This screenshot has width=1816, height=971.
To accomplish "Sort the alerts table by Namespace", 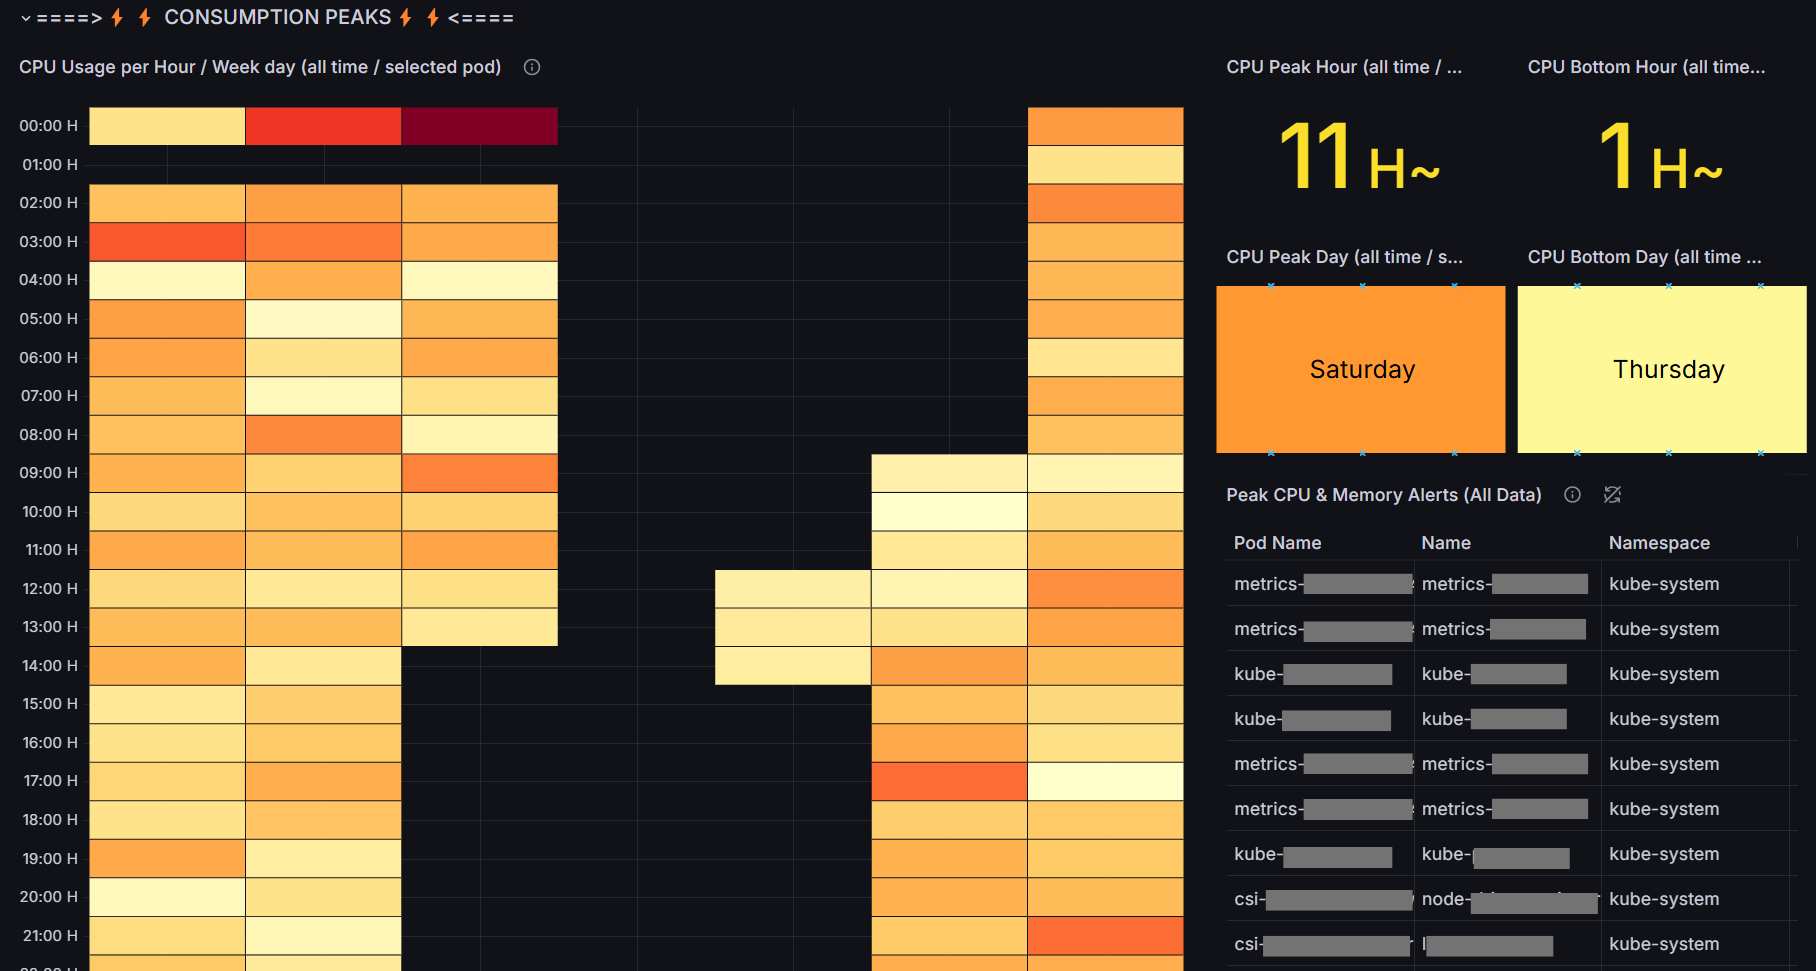I will coord(1659,542).
